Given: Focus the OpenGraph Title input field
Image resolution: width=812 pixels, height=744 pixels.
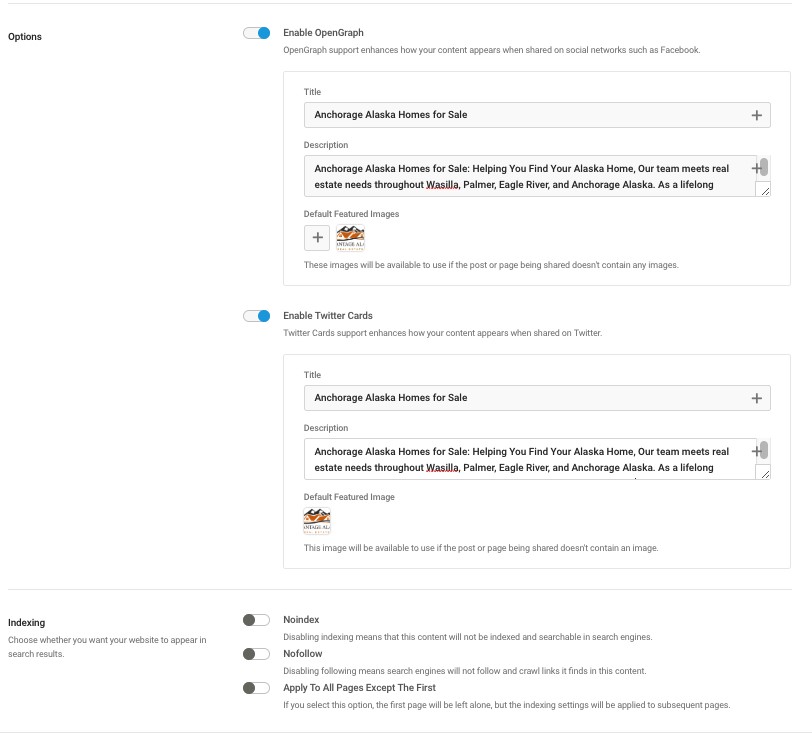Looking at the screenshot, I should [x=537, y=115].
